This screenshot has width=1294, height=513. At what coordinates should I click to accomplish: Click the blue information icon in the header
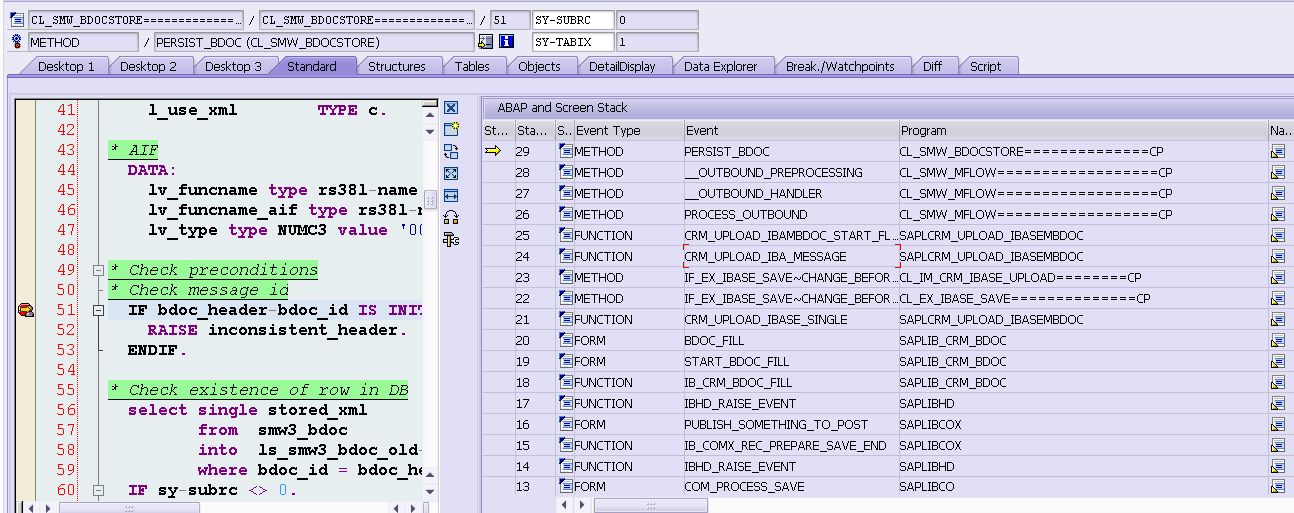coord(506,42)
